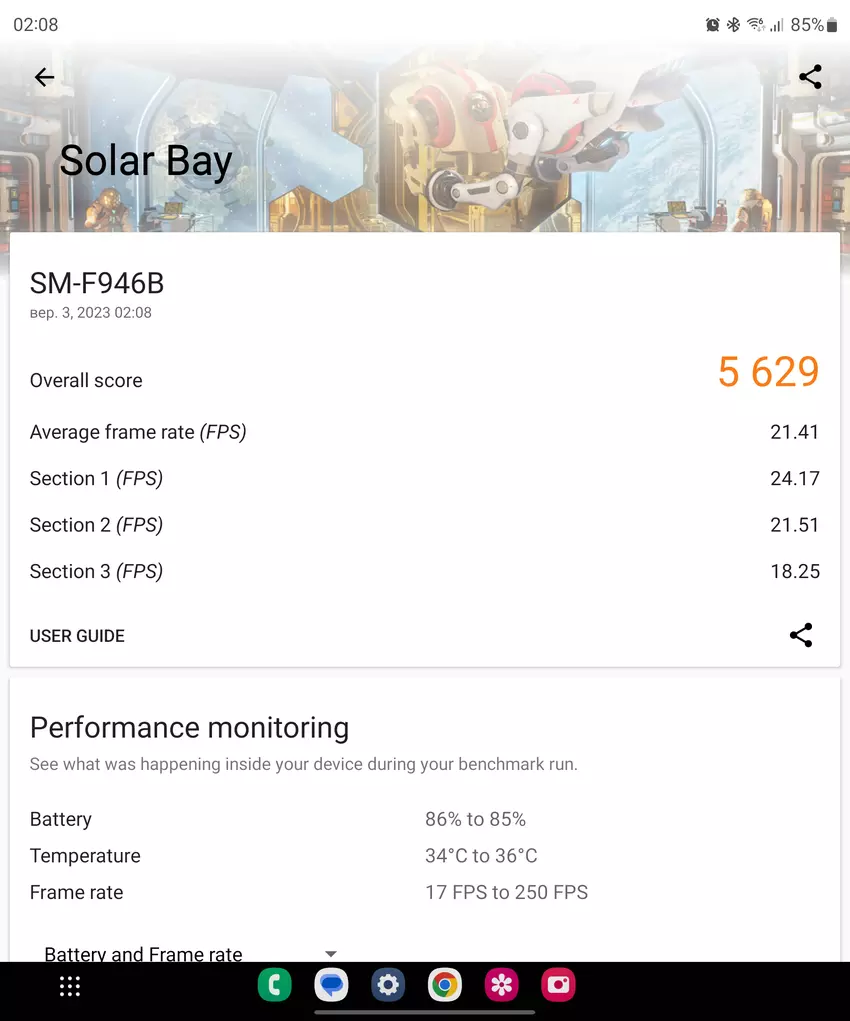
Task: Open the USER GUIDE
Action: tap(77, 636)
